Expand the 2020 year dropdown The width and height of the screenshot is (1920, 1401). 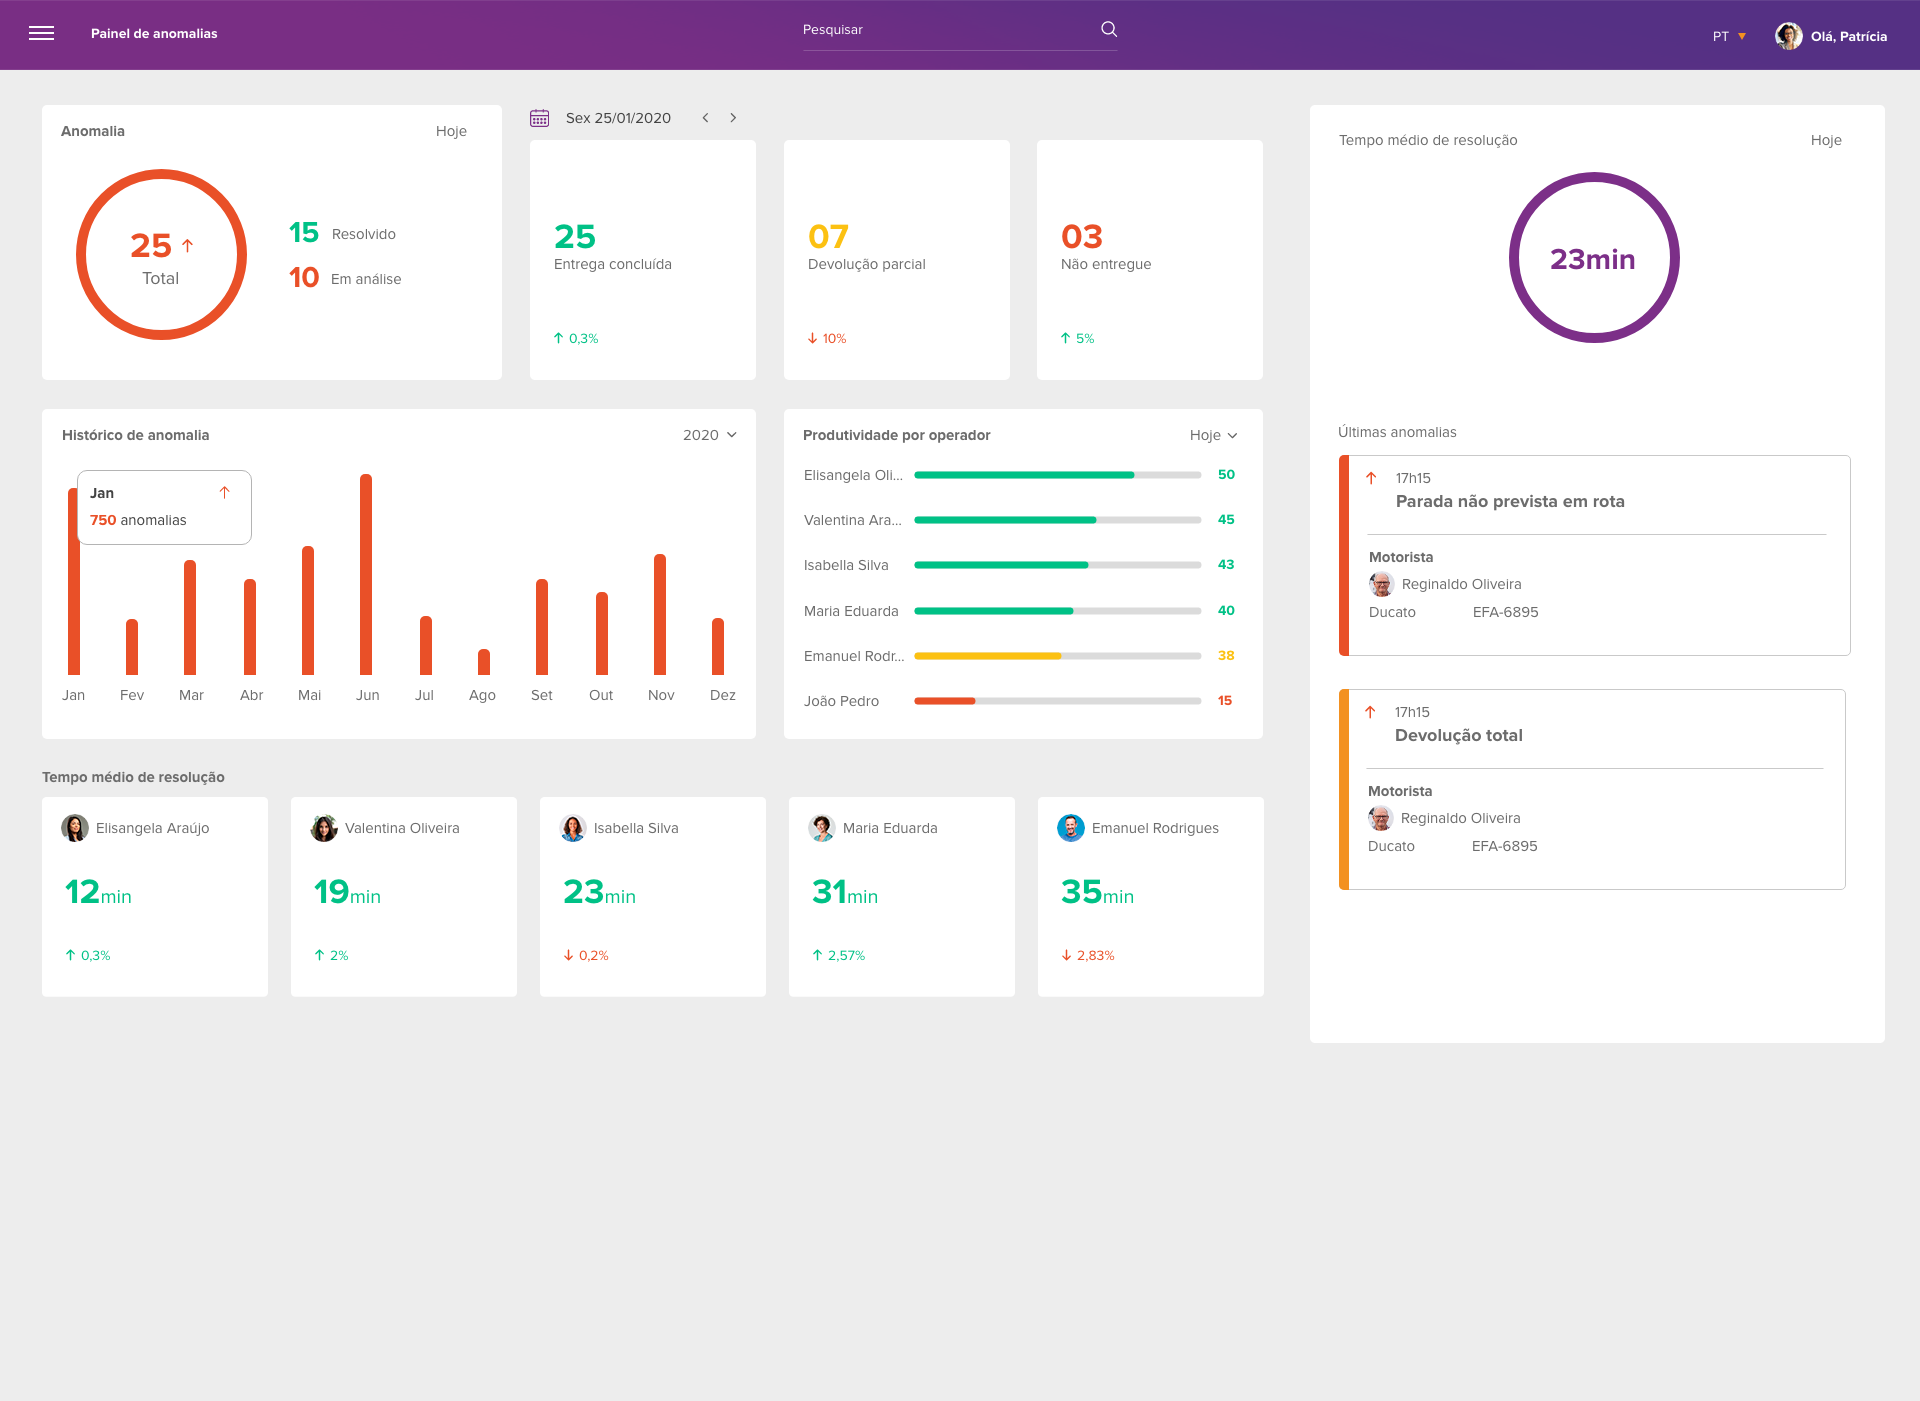[x=710, y=435]
